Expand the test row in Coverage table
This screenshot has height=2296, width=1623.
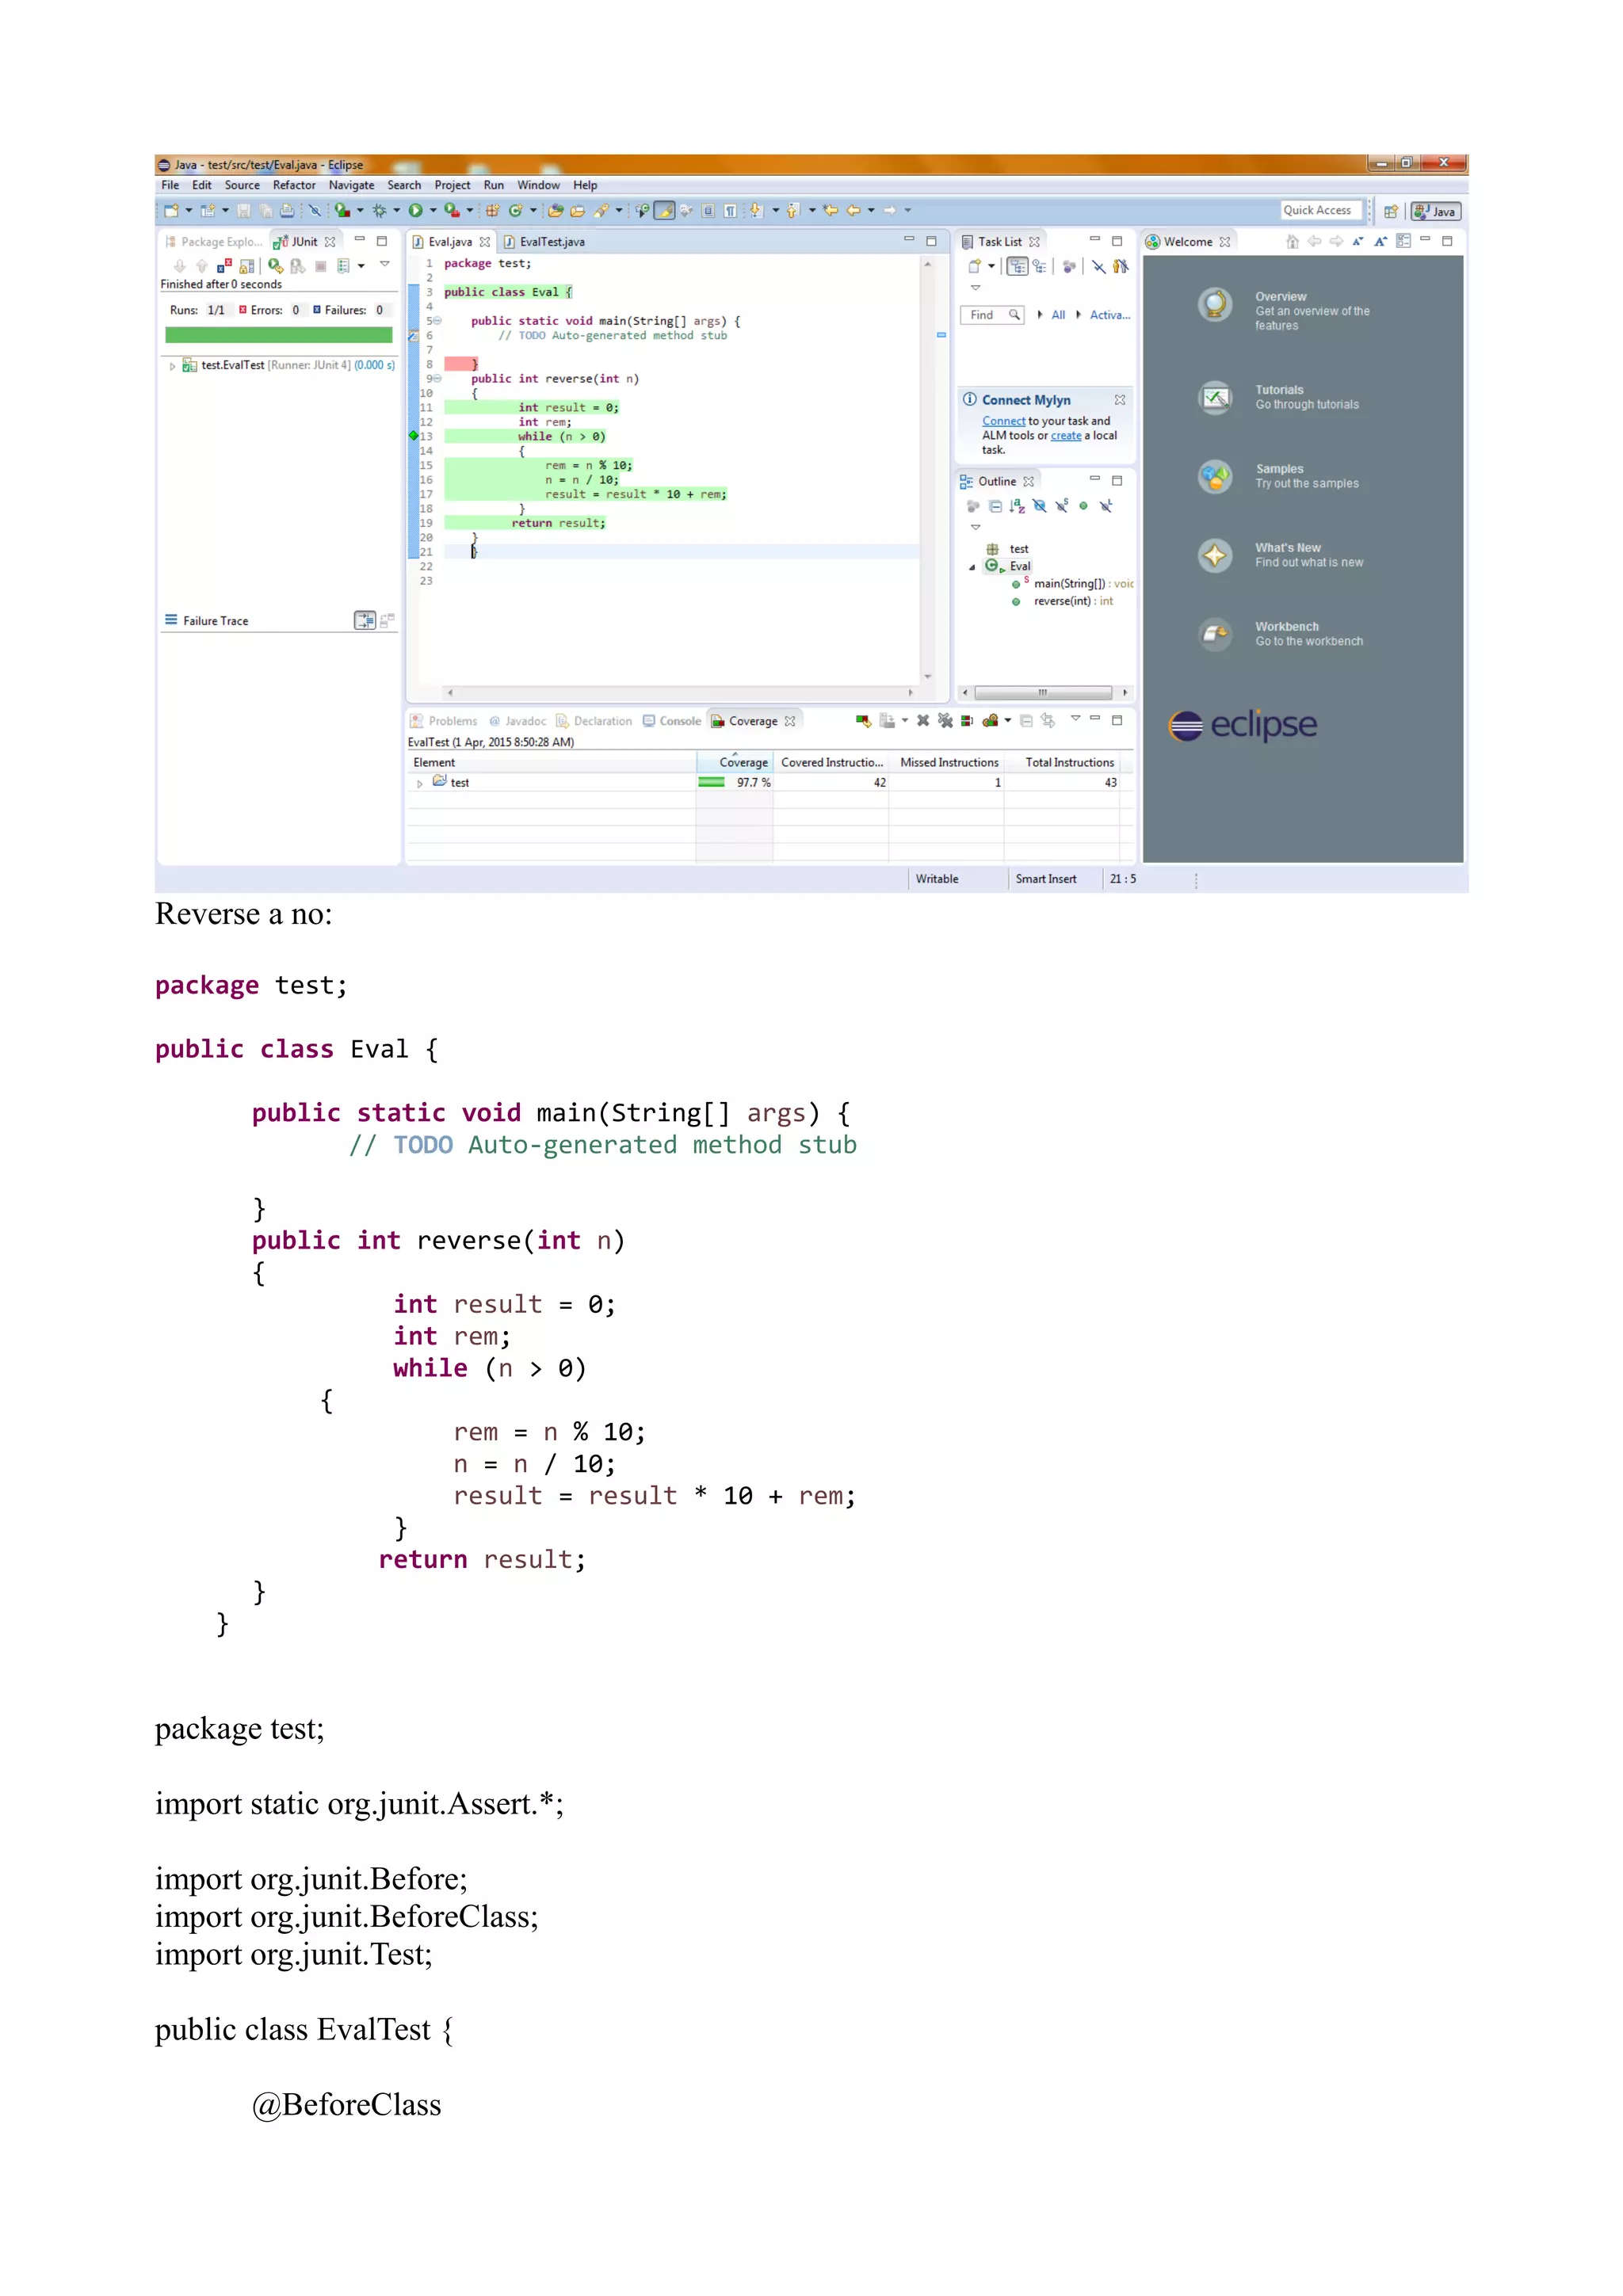point(419,783)
